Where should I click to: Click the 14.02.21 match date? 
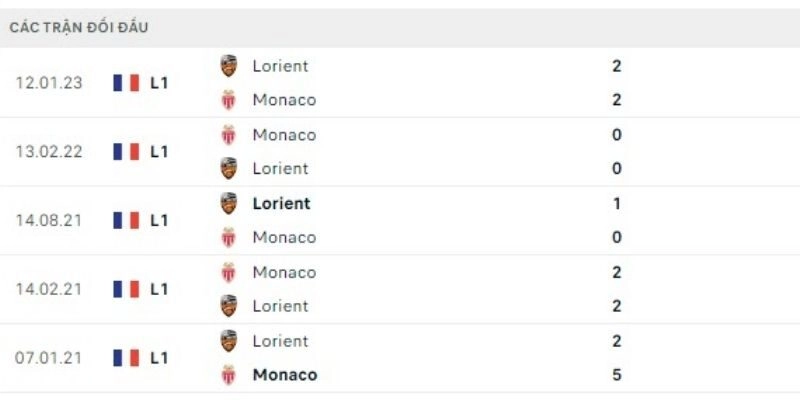[49, 289]
